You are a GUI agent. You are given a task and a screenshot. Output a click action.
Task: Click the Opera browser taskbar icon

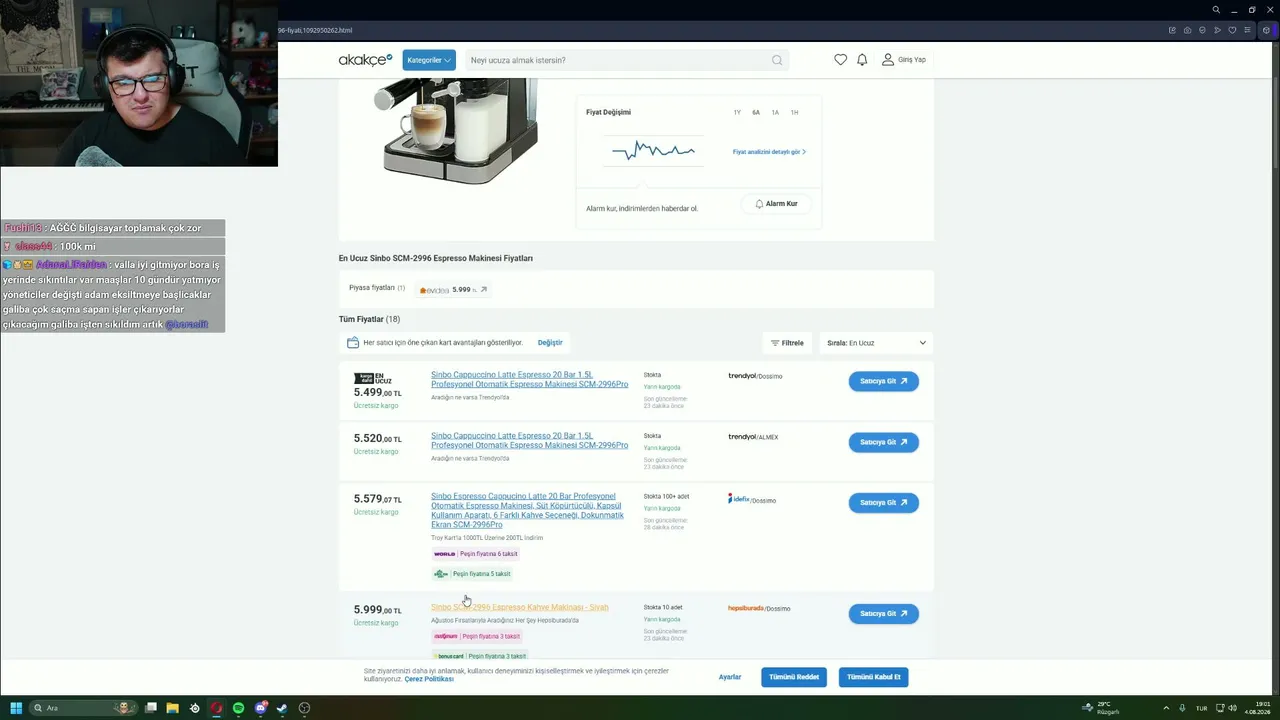tap(217, 708)
